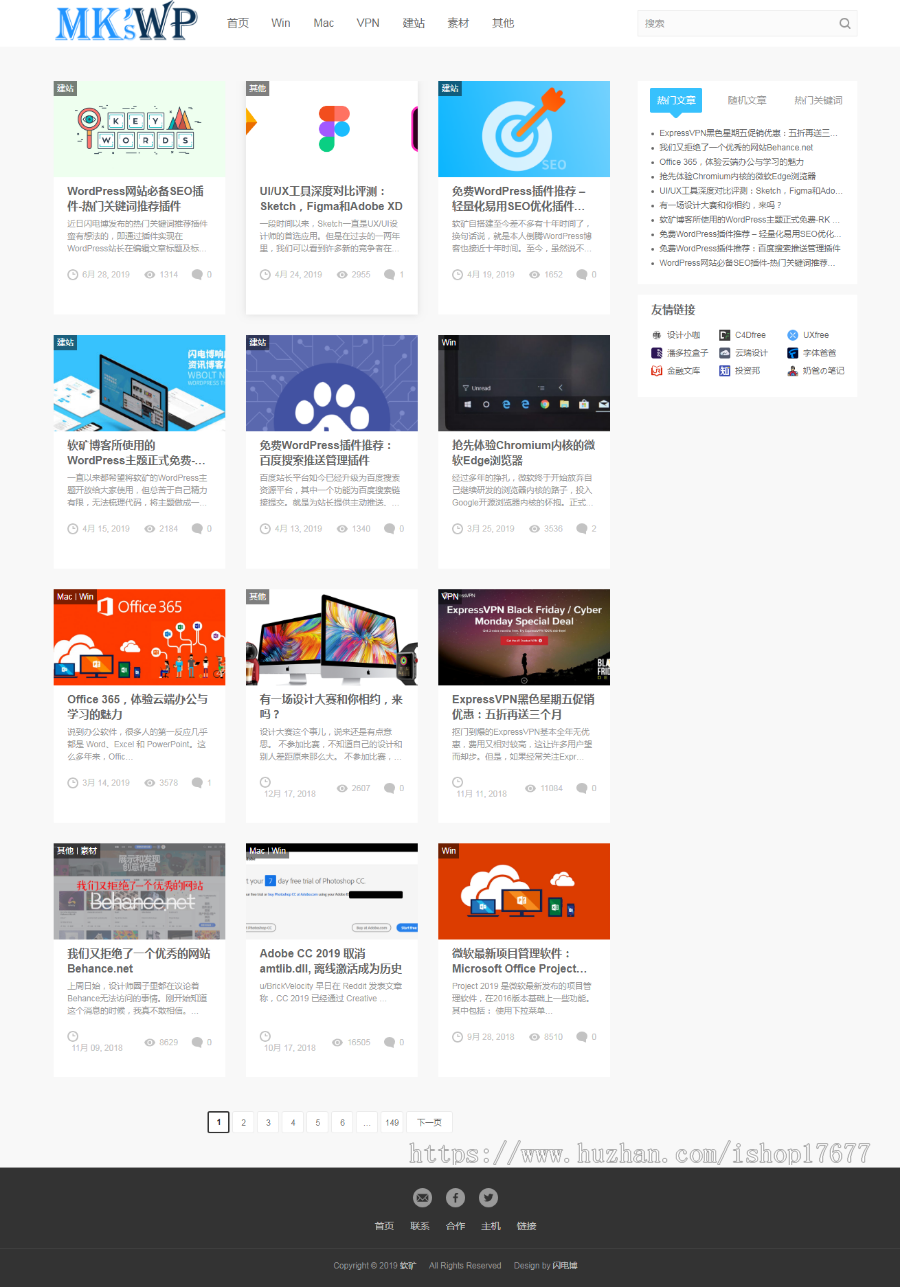The width and height of the screenshot is (900, 1287).
Task: Open the email icon in footer
Action: (422, 1197)
